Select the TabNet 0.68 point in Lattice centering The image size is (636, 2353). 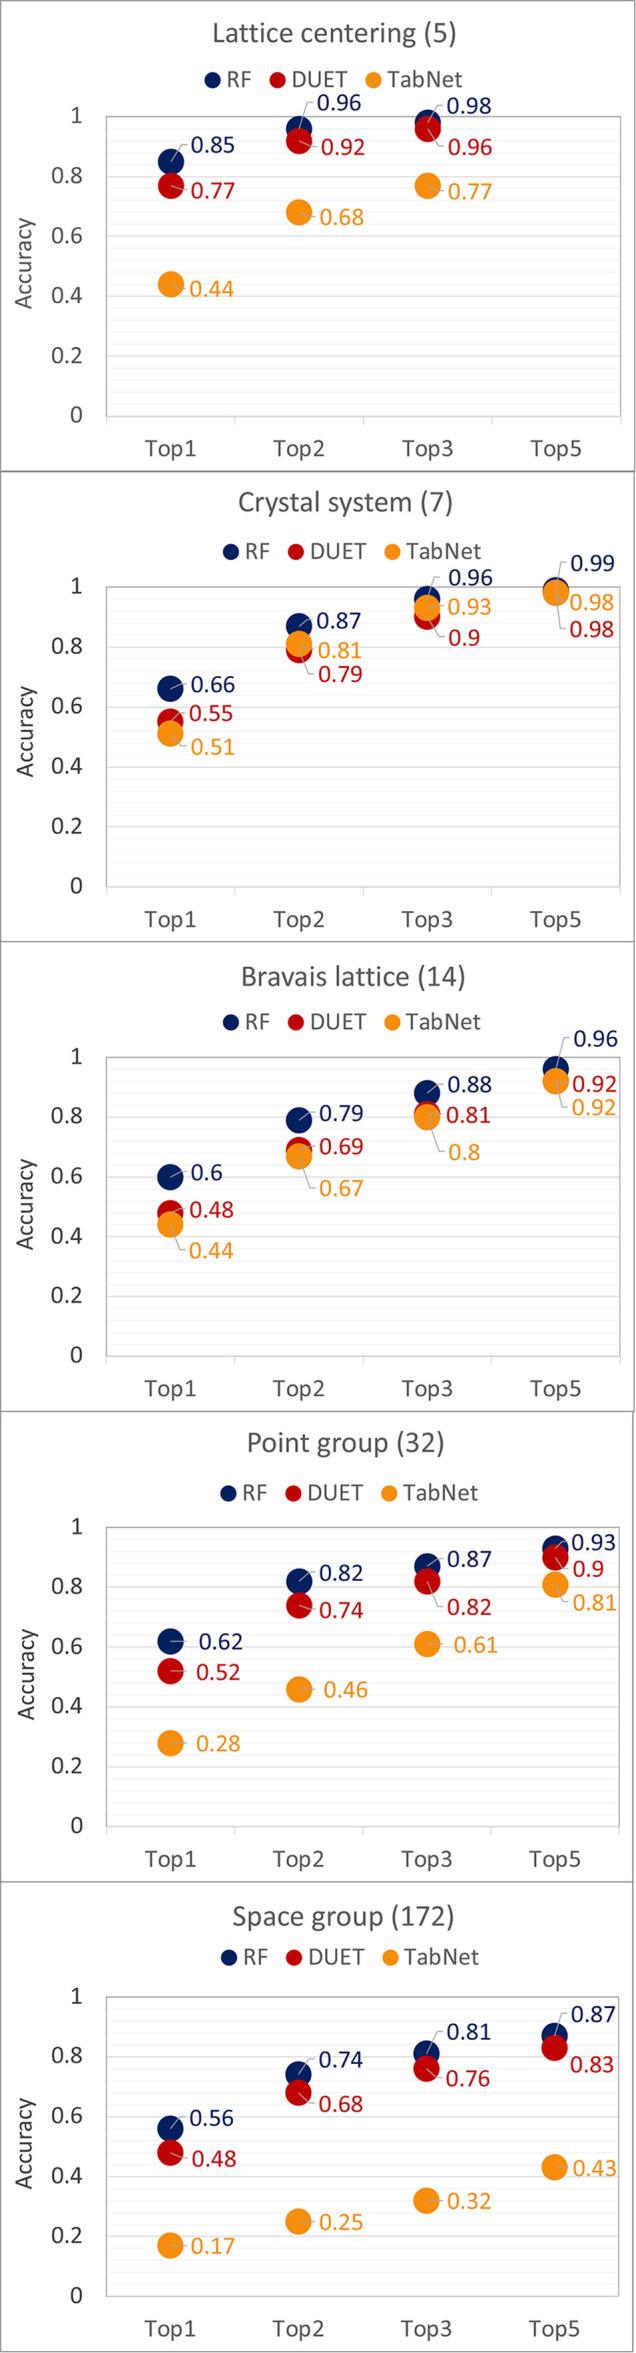[x=299, y=212]
